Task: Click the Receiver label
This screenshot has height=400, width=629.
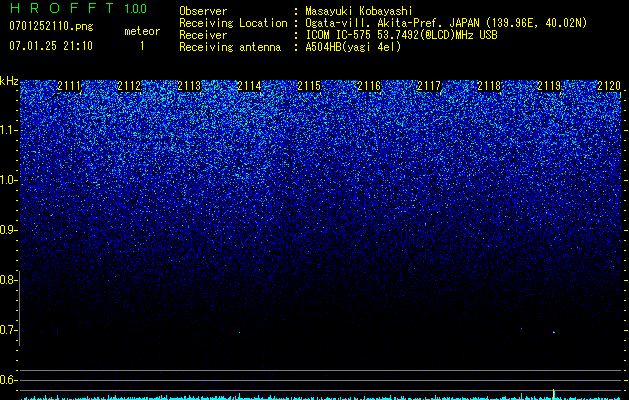Action: tap(203, 35)
